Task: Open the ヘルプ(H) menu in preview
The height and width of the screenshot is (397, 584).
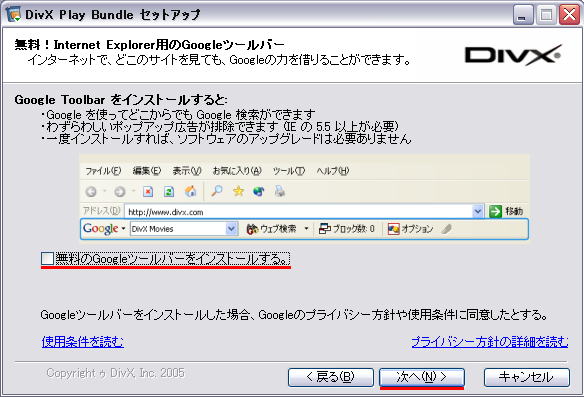Action: (x=333, y=171)
